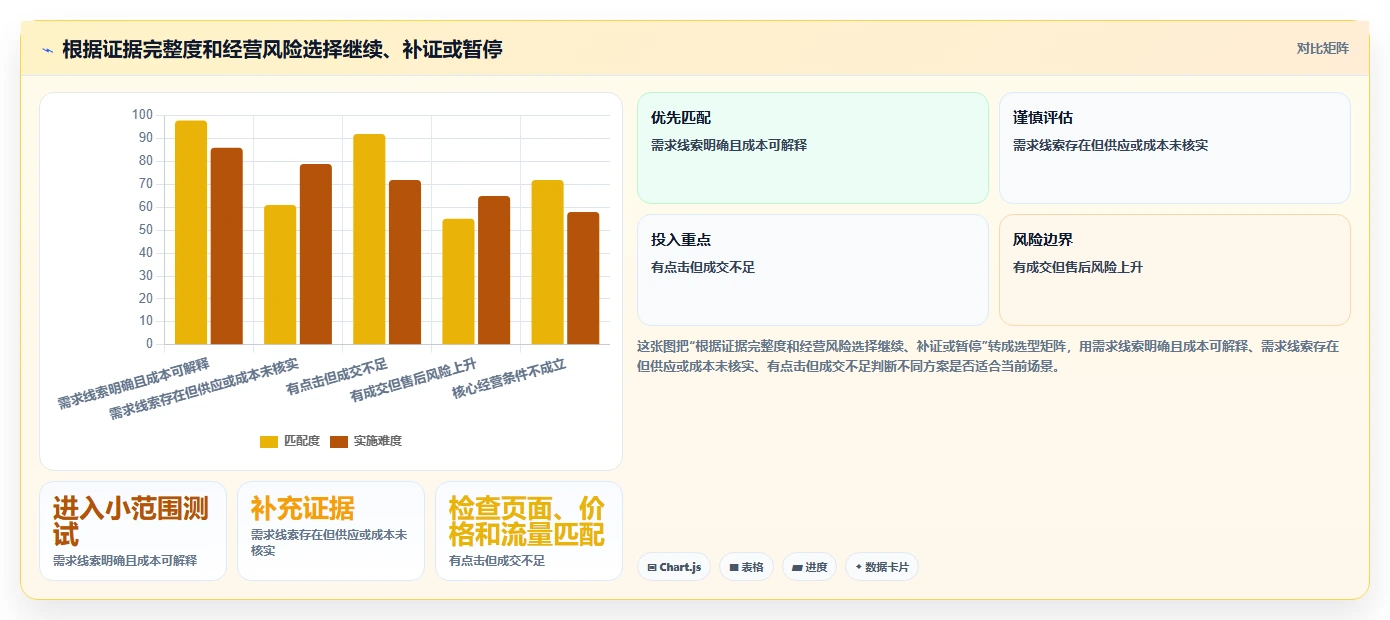Image resolution: width=1390 pixels, height=620 pixels.
Task: Open the 谨慎评估 matrix card
Action: tap(1174, 148)
